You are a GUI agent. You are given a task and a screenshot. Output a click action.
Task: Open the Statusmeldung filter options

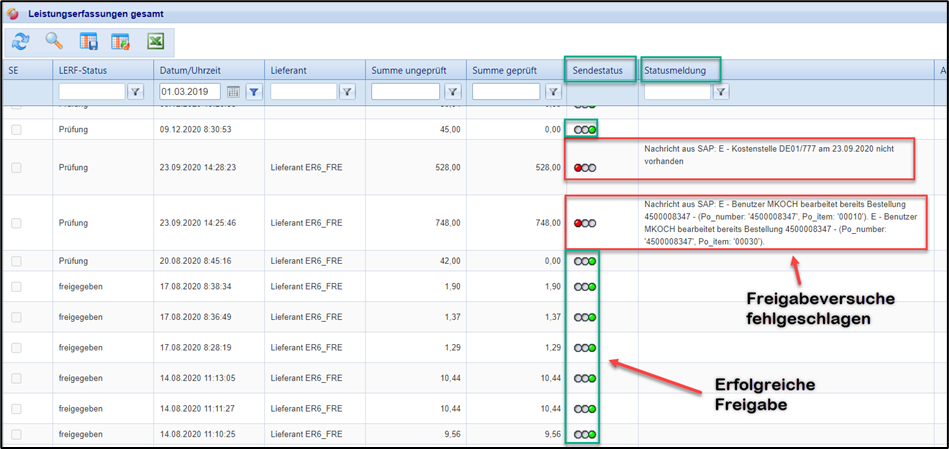point(720,92)
